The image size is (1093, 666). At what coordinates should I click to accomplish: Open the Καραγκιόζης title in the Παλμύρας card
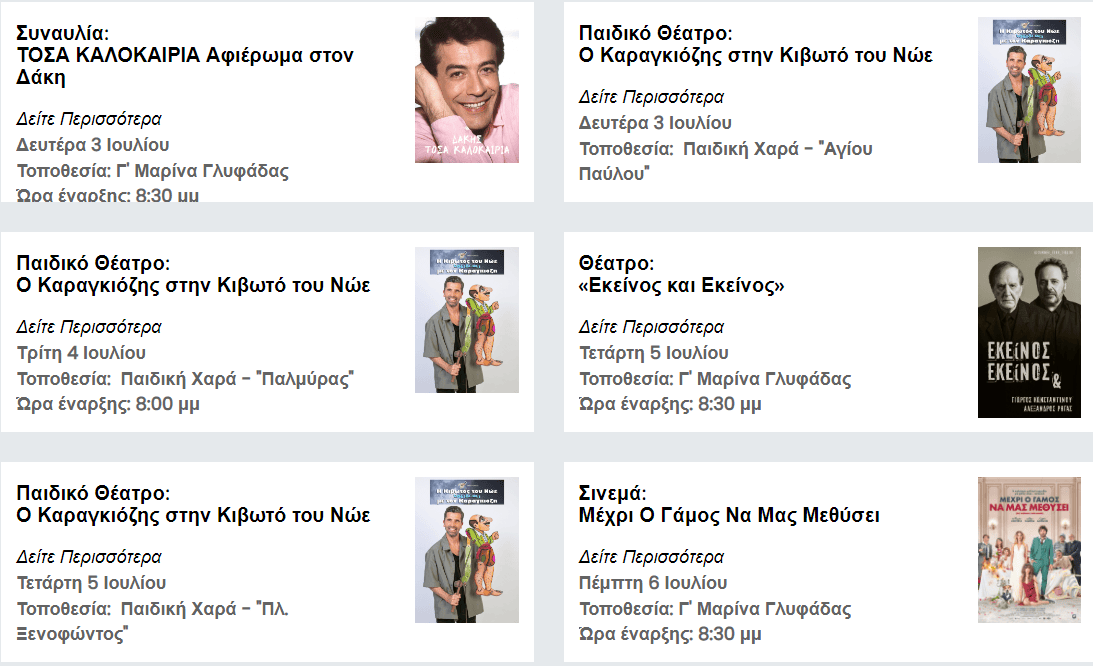[x=194, y=286]
